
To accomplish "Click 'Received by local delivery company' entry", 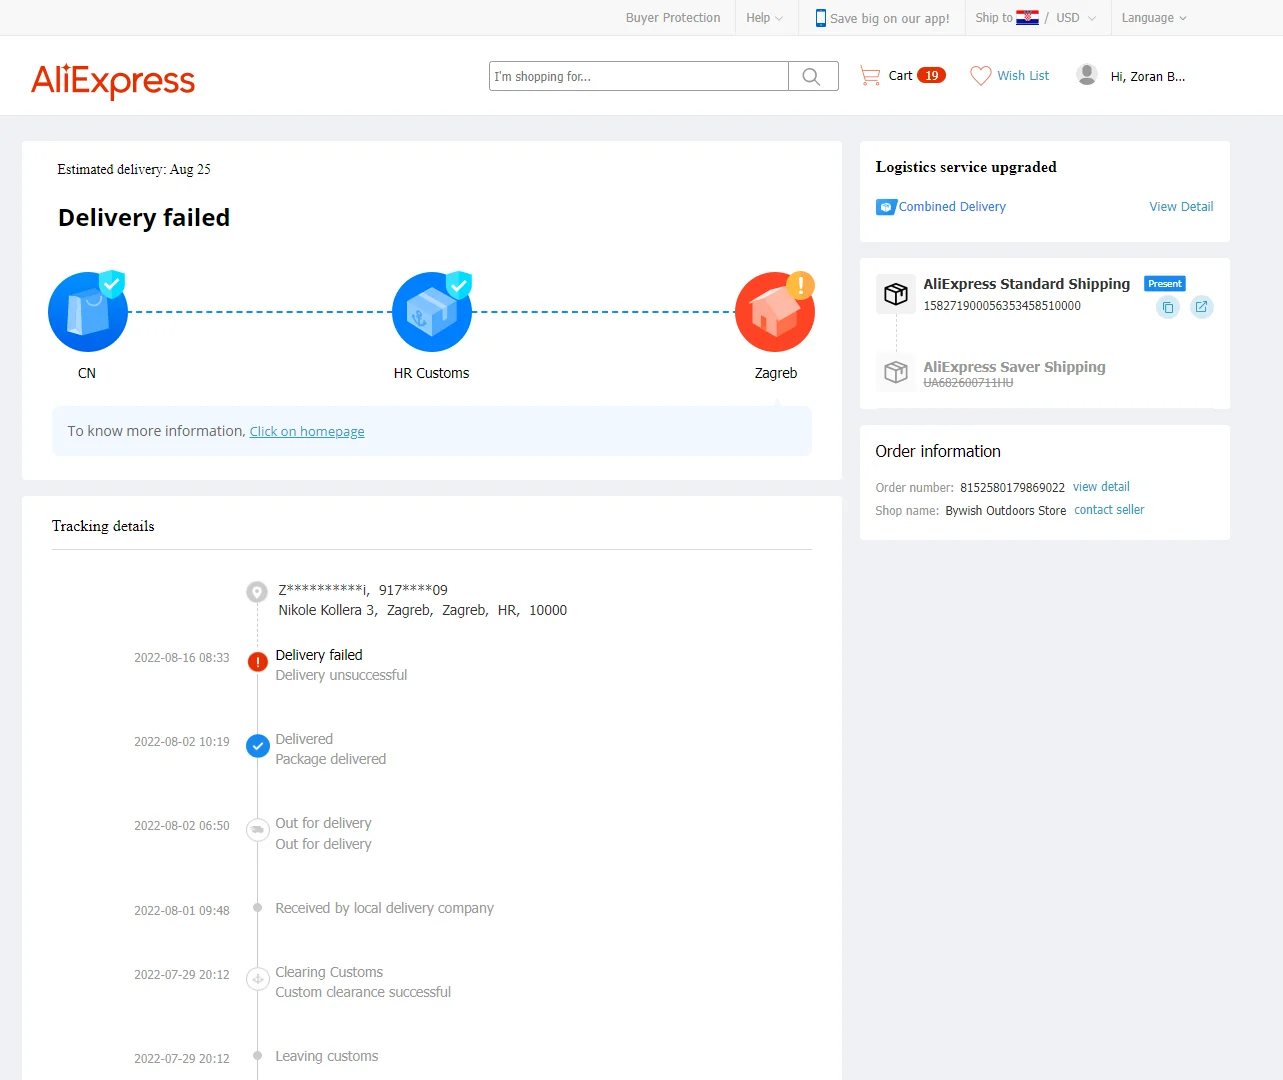I will [384, 908].
